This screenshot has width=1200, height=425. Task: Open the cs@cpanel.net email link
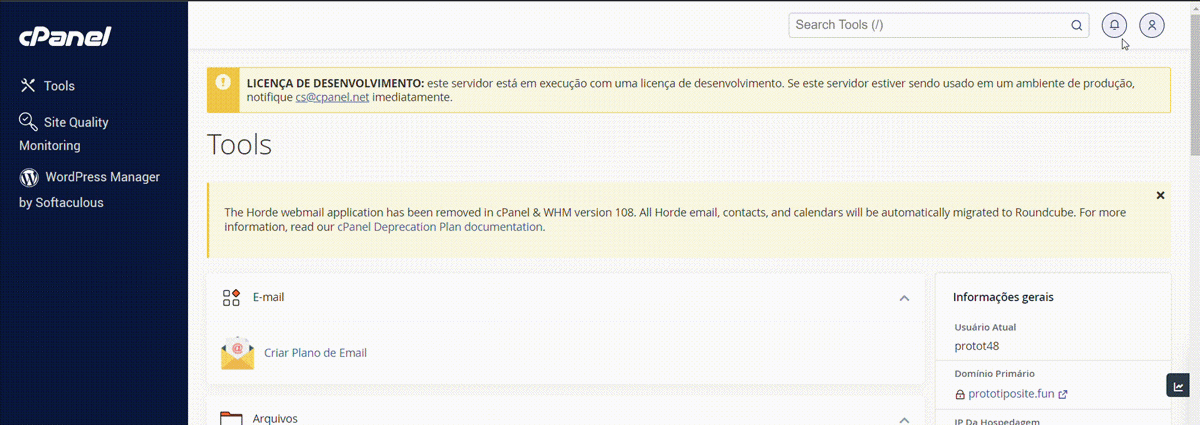pyautogui.click(x=332, y=98)
